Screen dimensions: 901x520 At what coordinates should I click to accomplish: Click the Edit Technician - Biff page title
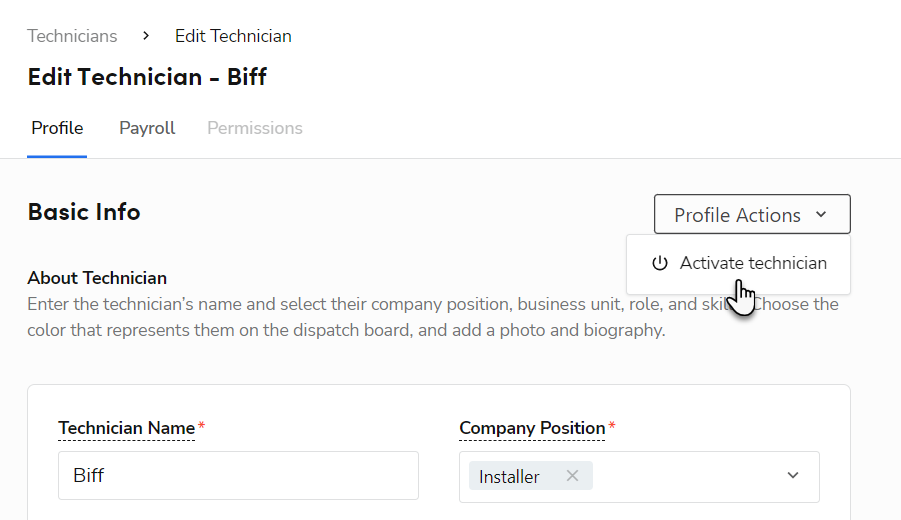click(147, 77)
